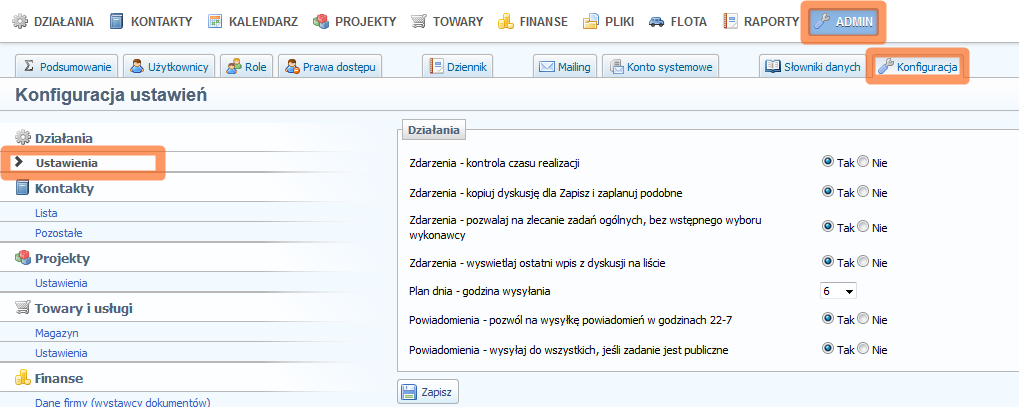
Task: Click the Kalendarz calendar icon
Action: point(215,21)
